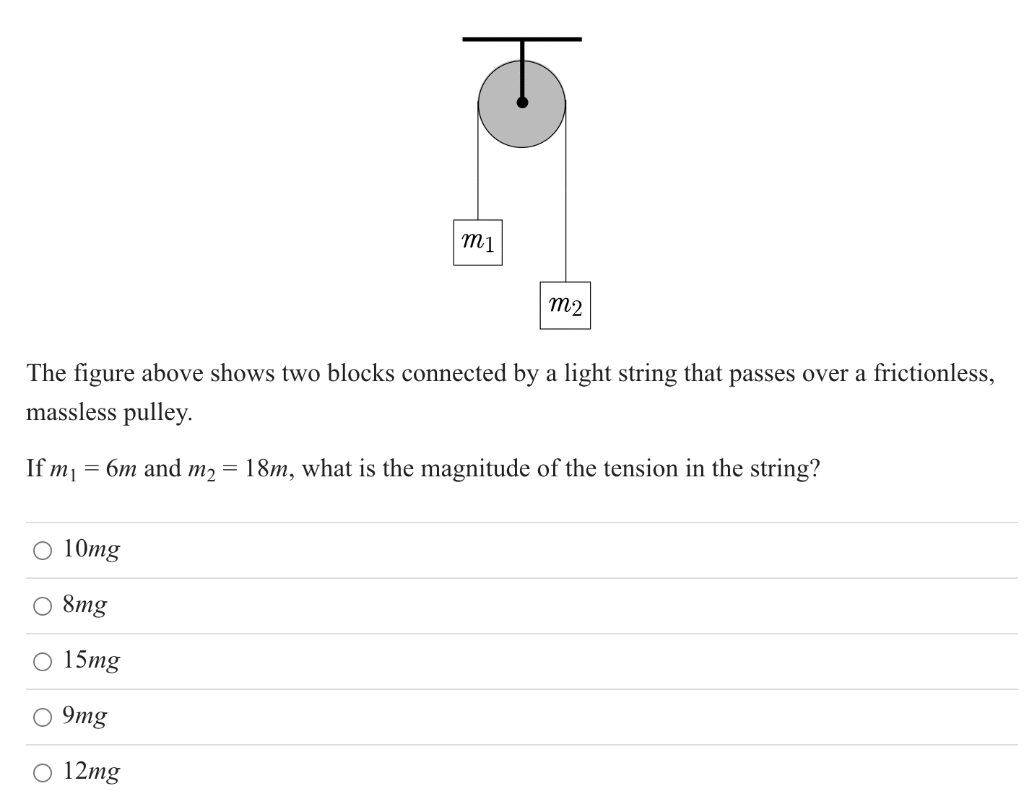1024x804 pixels.
Task: Click the 10mg answer label text
Action: point(91,549)
